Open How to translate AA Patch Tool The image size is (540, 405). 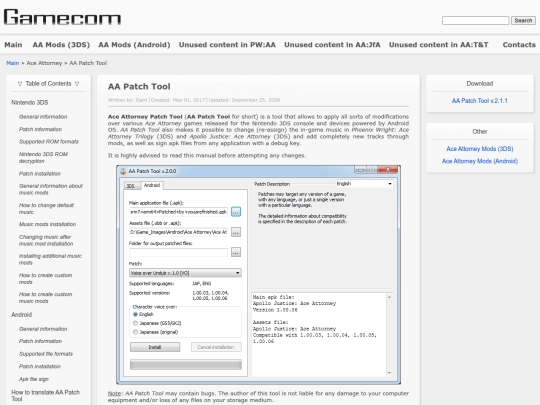[45, 395]
